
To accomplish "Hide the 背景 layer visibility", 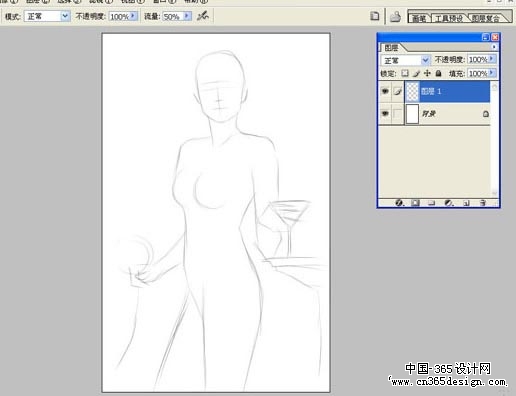I will [385, 114].
